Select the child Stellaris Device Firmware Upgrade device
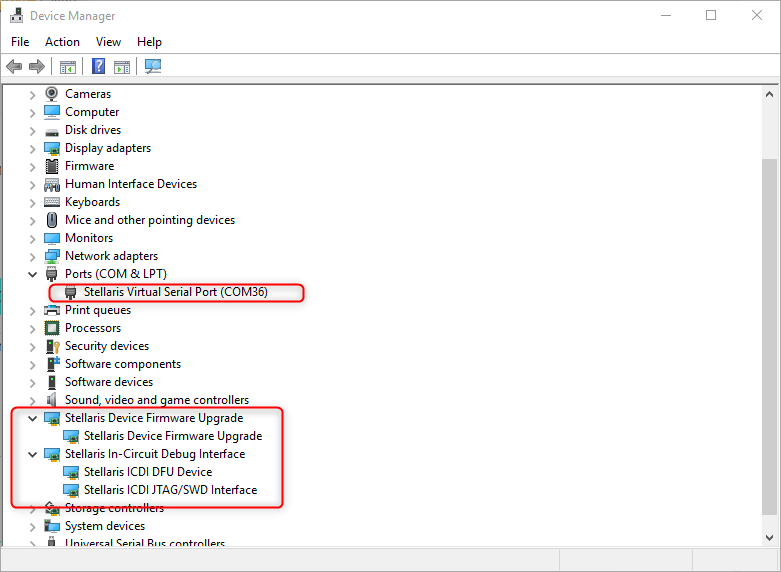Screen dimensions: 781x572 [173, 436]
